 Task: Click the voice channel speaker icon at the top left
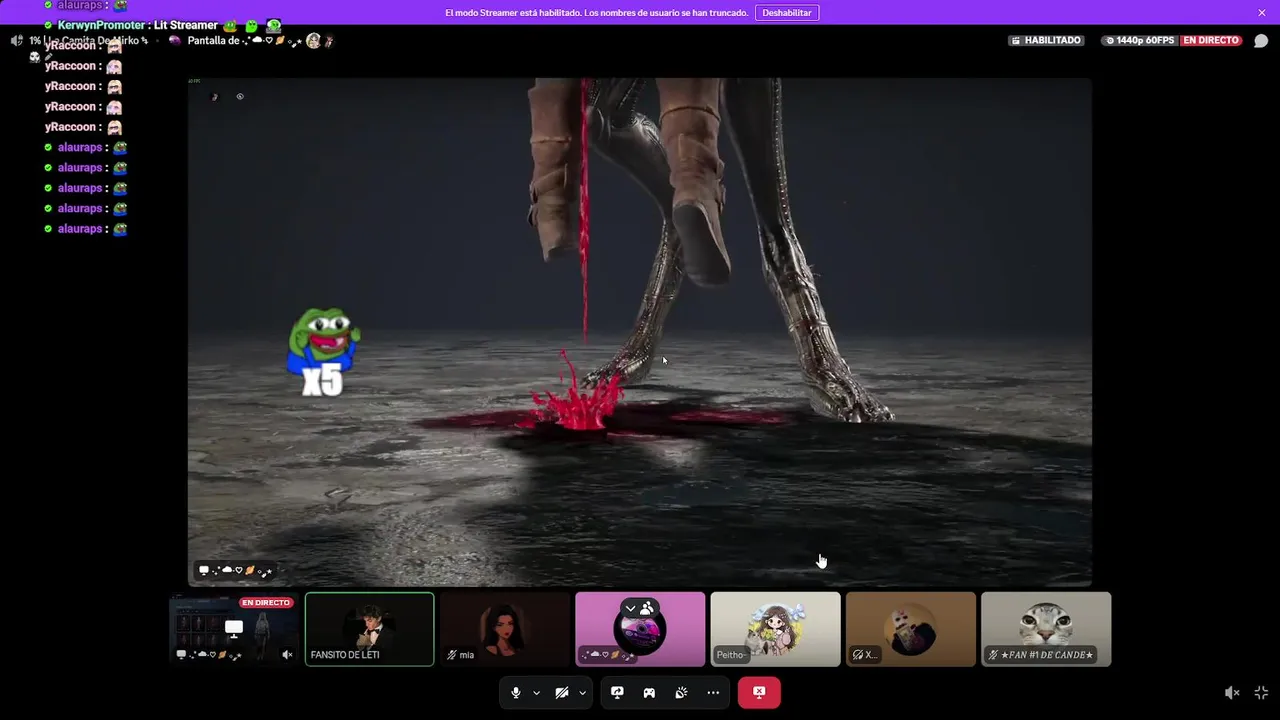[x=16, y=41]
